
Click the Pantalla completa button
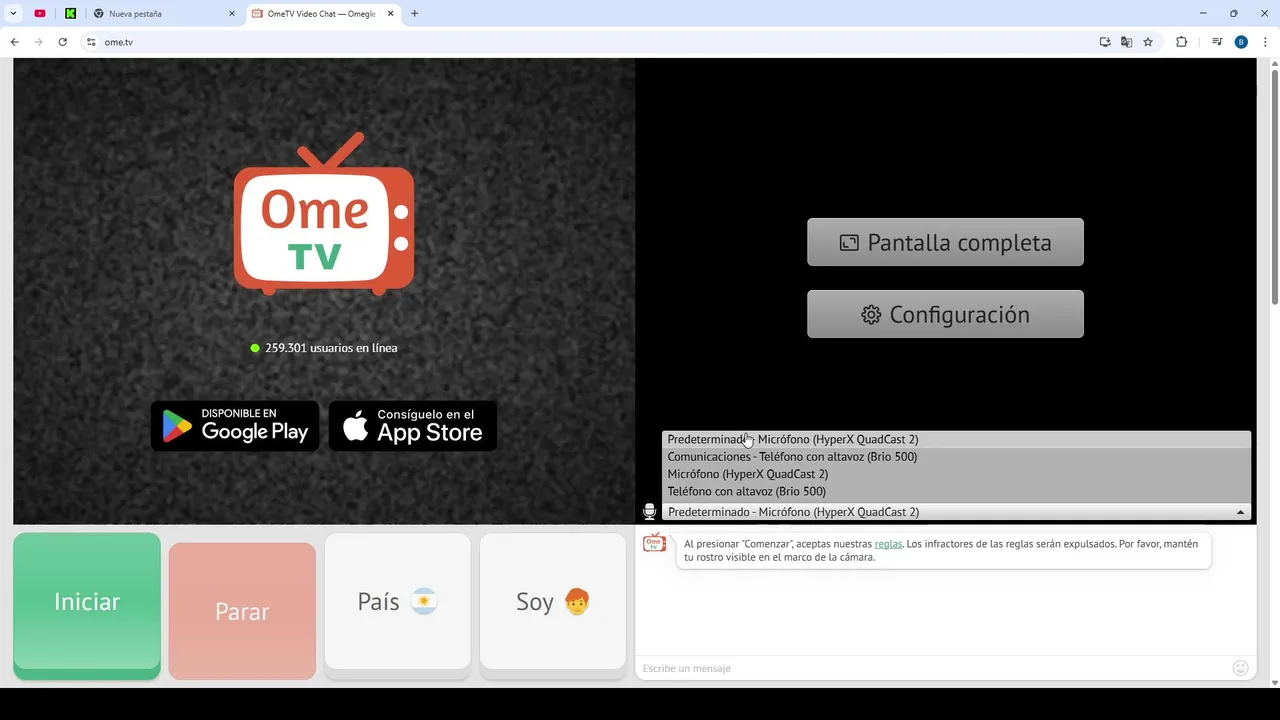(945, 242)
